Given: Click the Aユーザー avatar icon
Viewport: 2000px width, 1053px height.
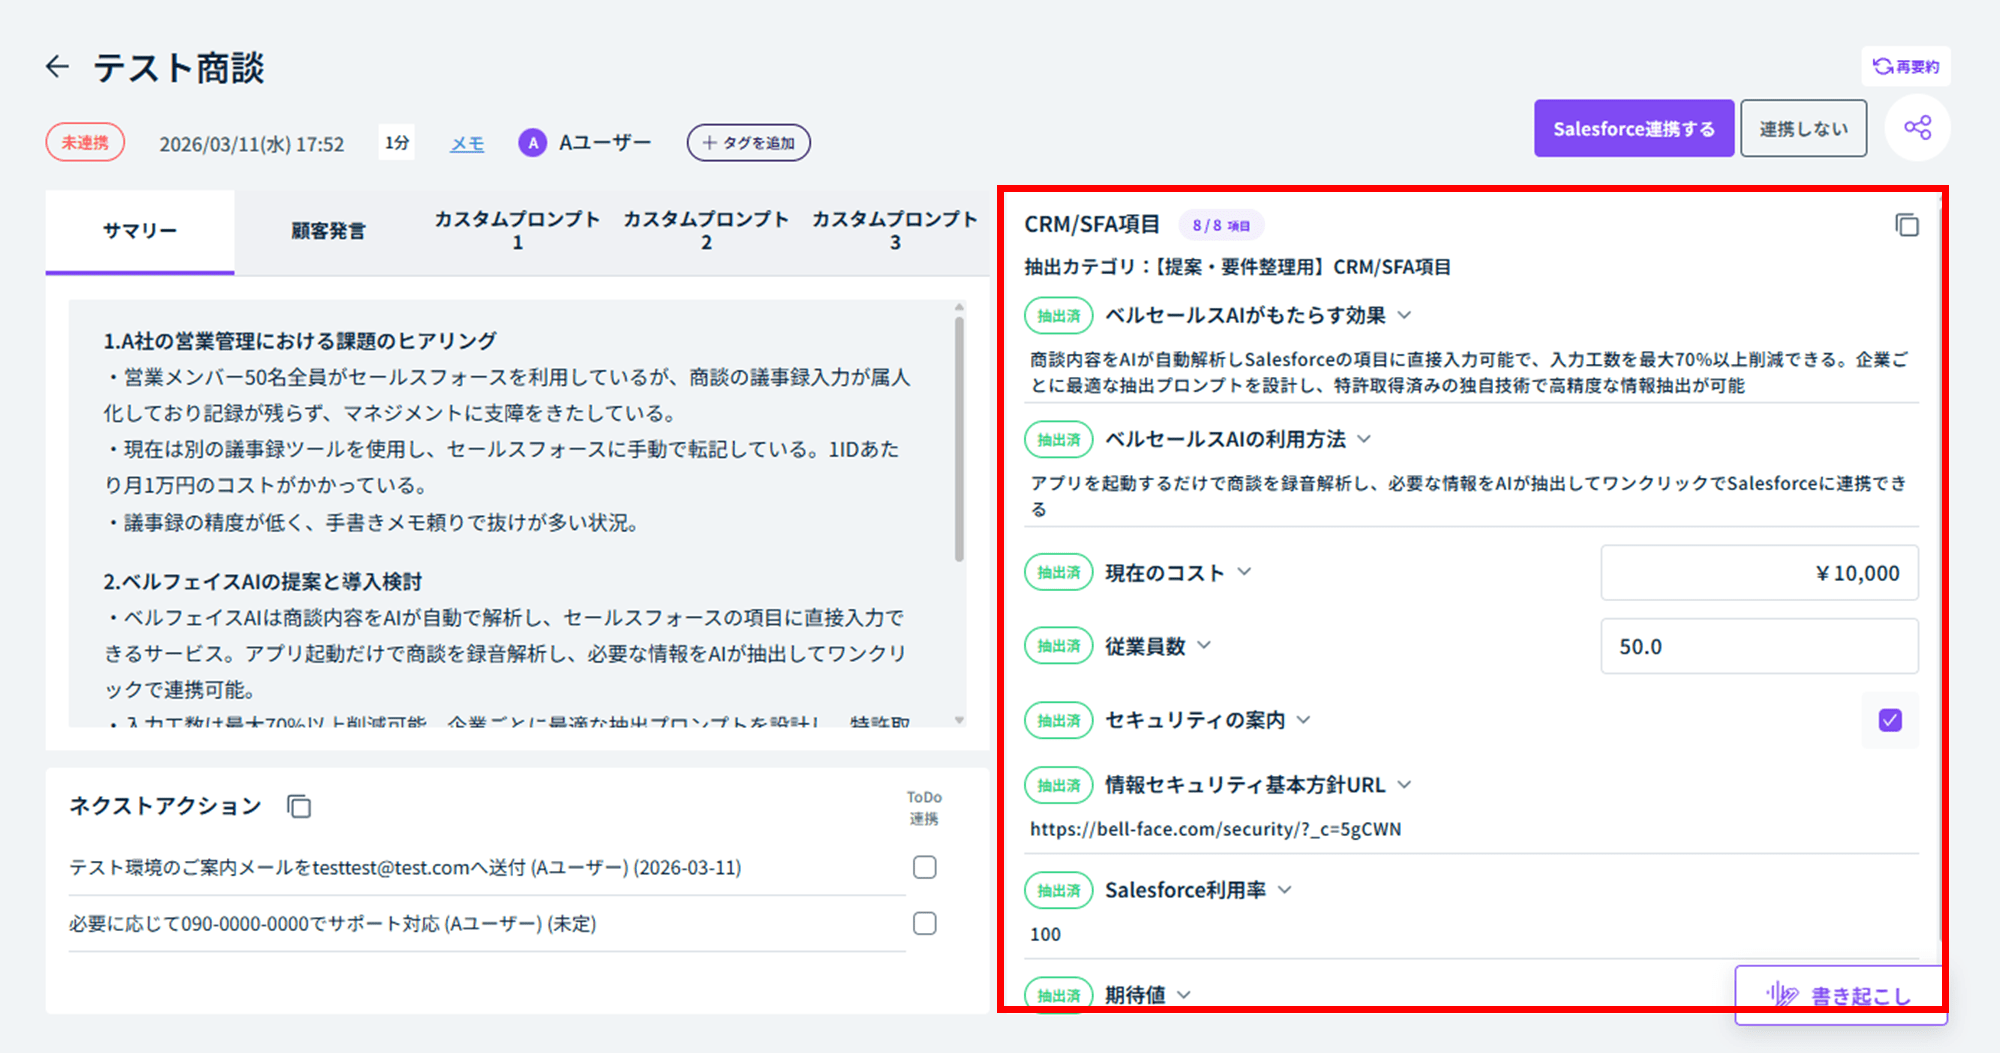Looking at the screenshot, I should pyautogui.click(x=533, y=143).
